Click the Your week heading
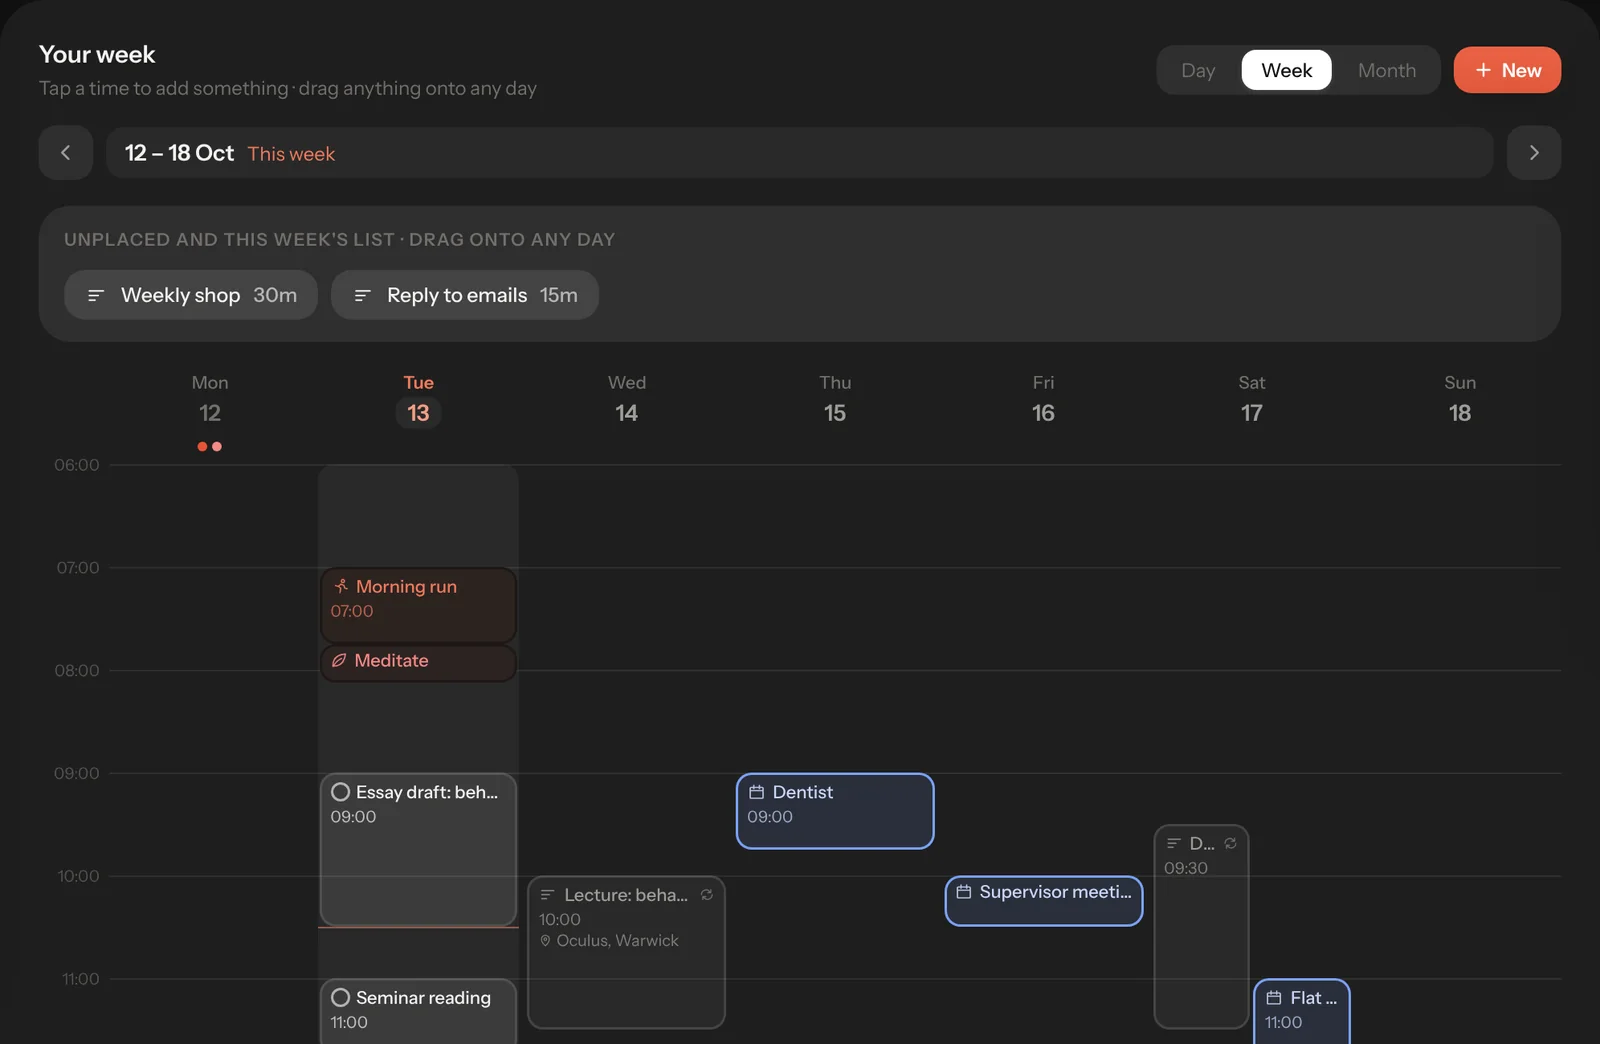The width and height of the screenshot is (1600, 1044). coord(97,54)
